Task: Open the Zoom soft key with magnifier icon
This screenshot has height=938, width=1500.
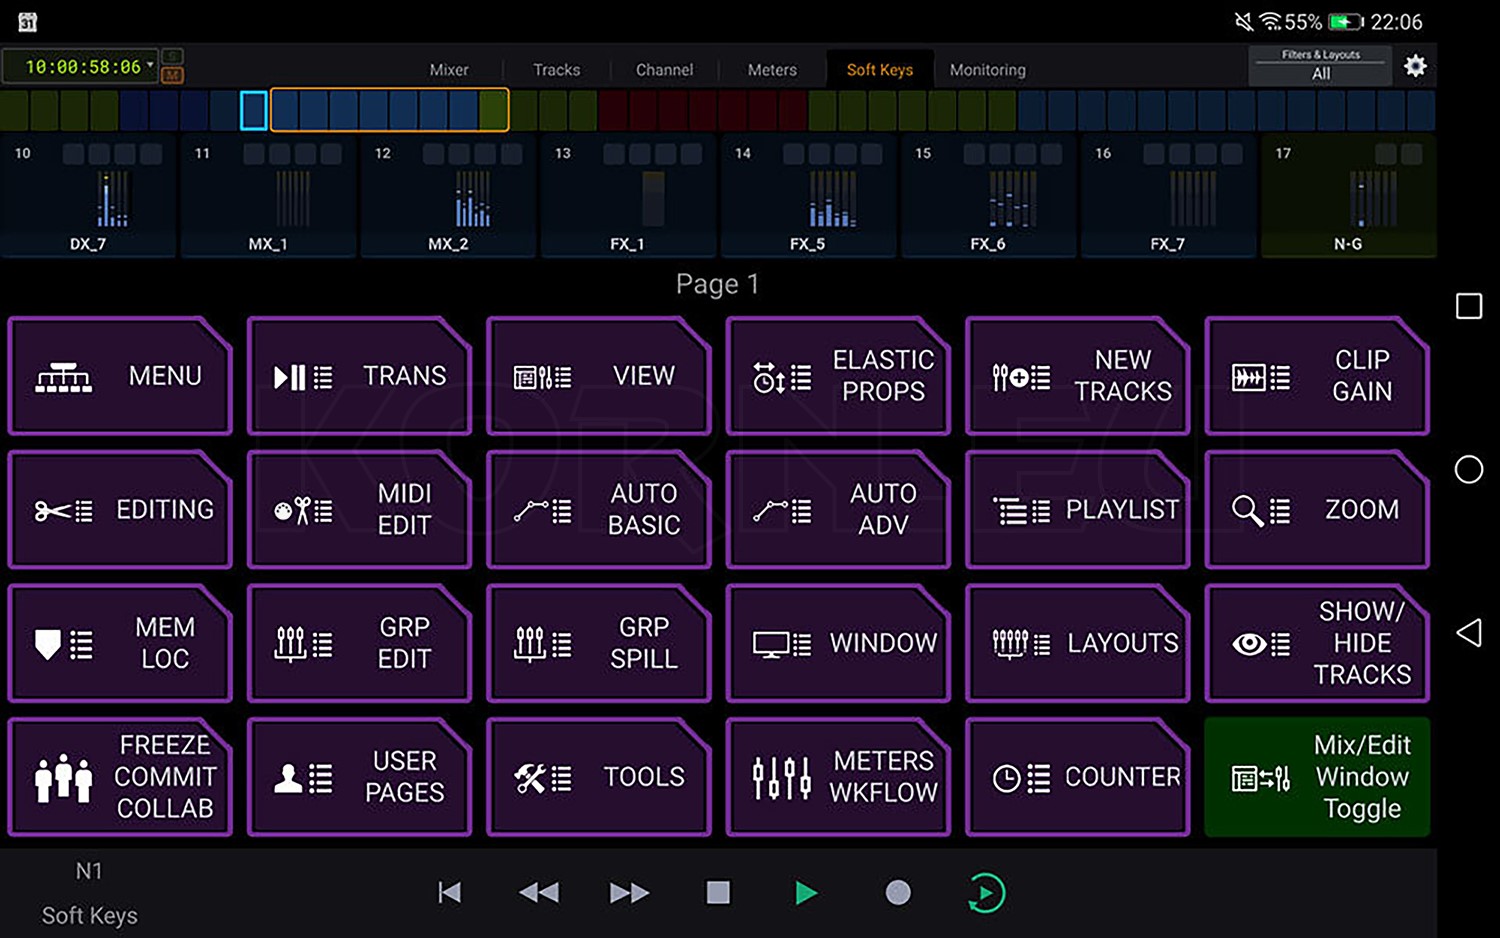Action: click(x=1317, y=509)
